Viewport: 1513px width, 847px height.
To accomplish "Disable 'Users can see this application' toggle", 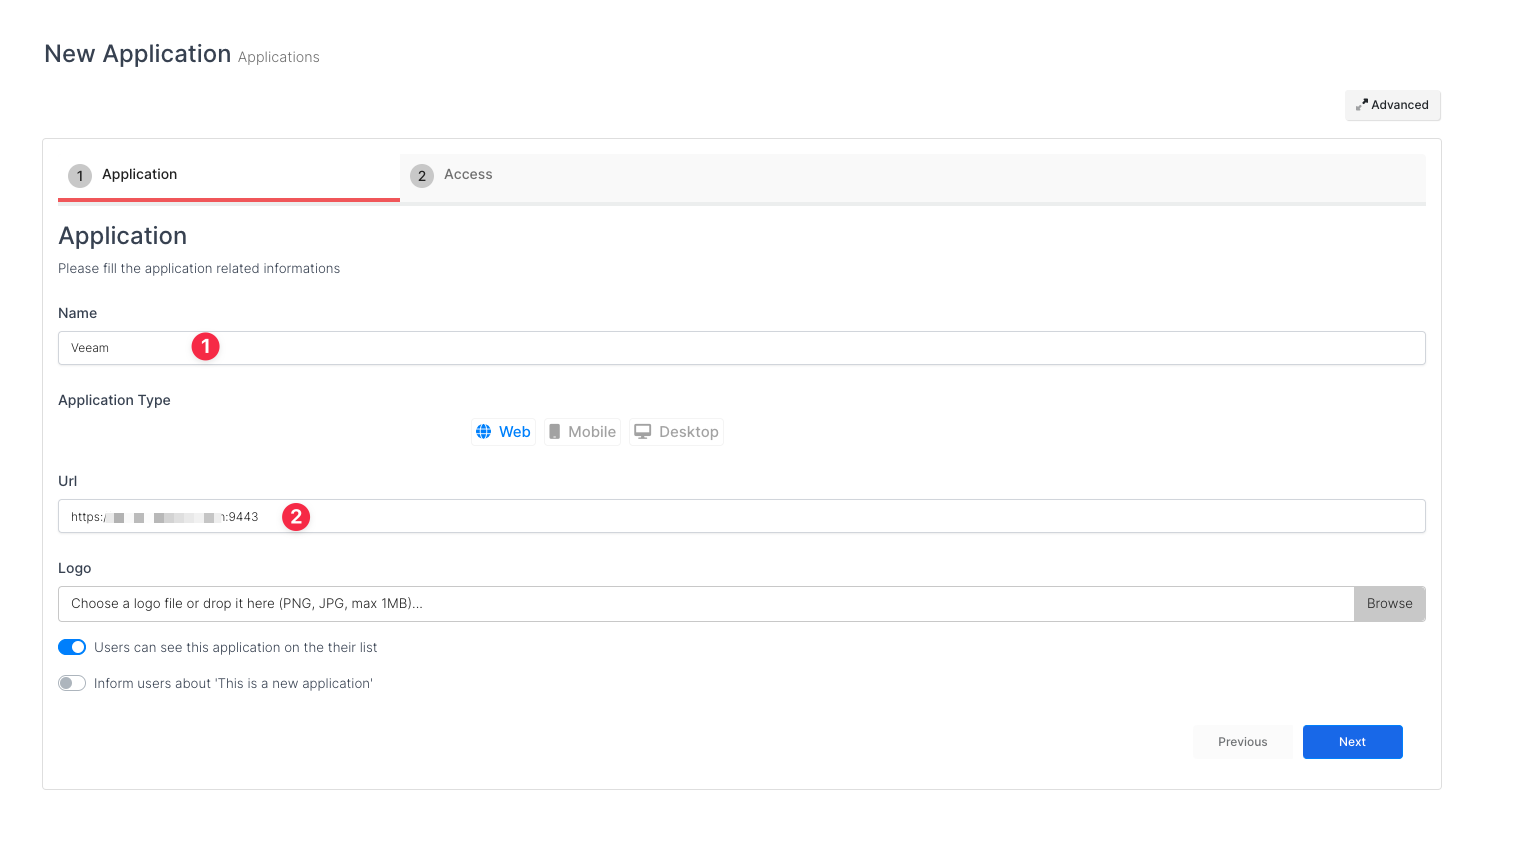I will click(x=72, y=647).
